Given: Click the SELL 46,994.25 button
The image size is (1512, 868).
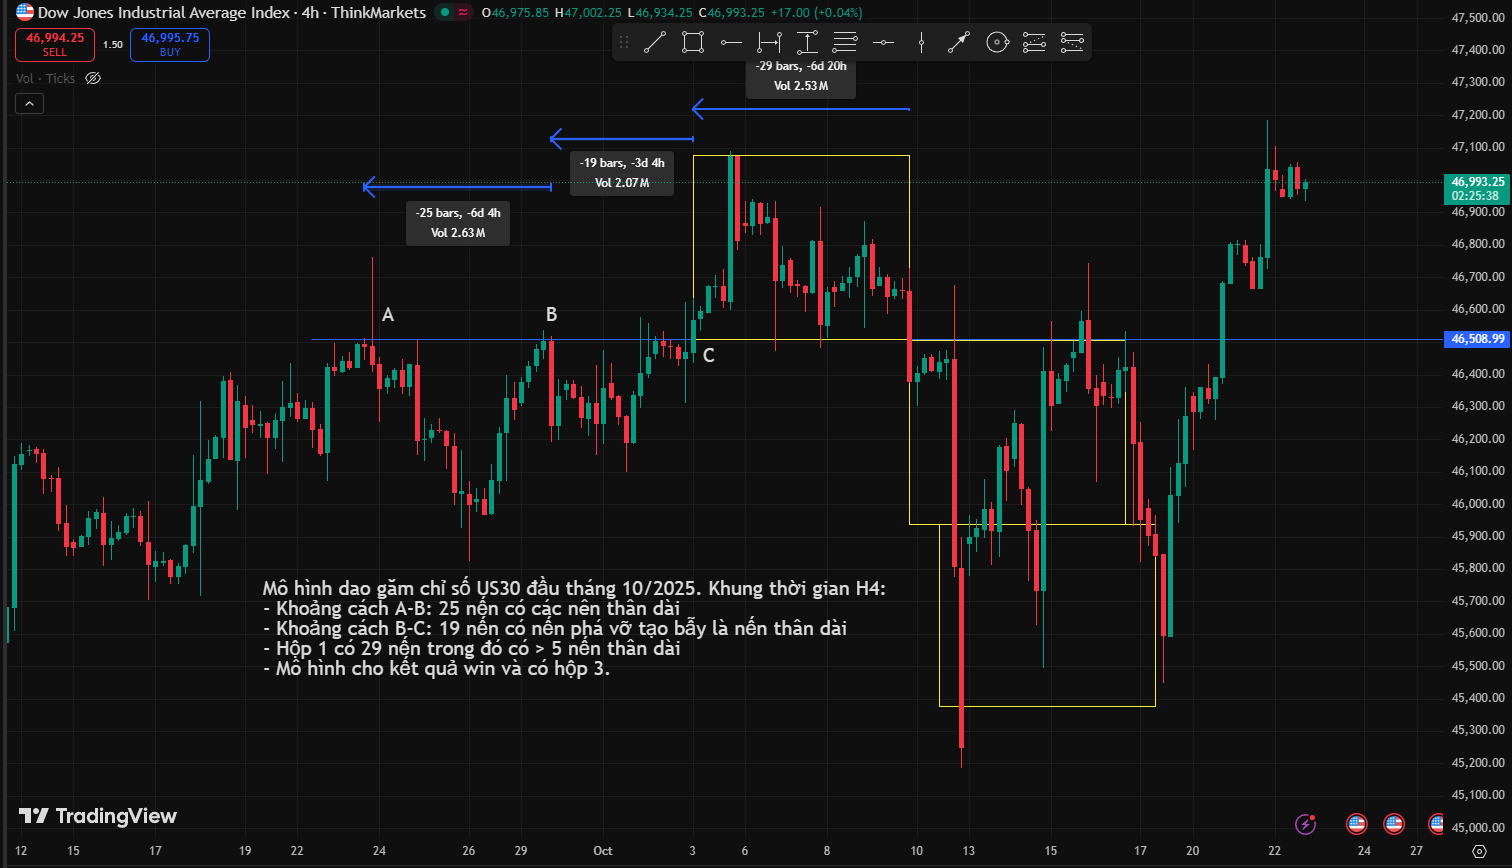Looking at the screenshot, I should coord(55,44).
